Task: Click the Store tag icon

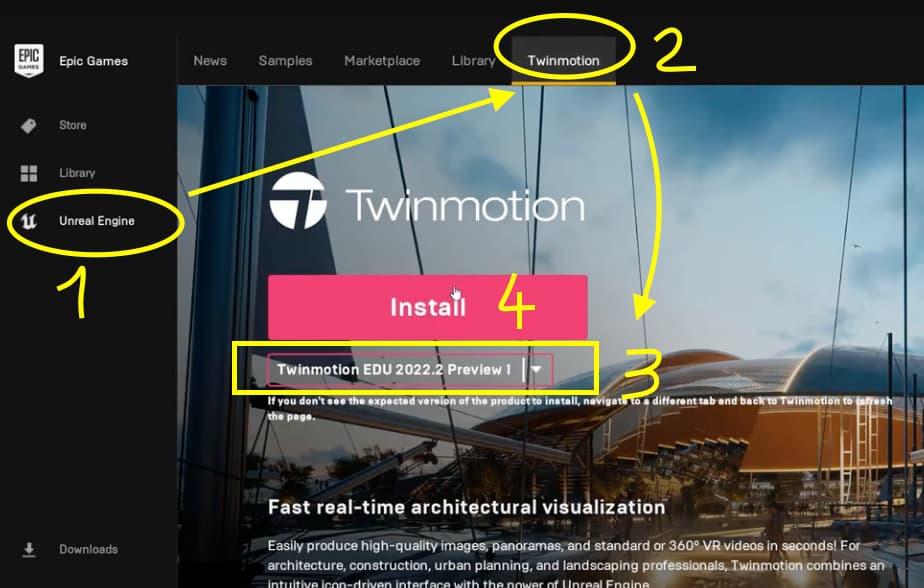Action: [28, 125]
